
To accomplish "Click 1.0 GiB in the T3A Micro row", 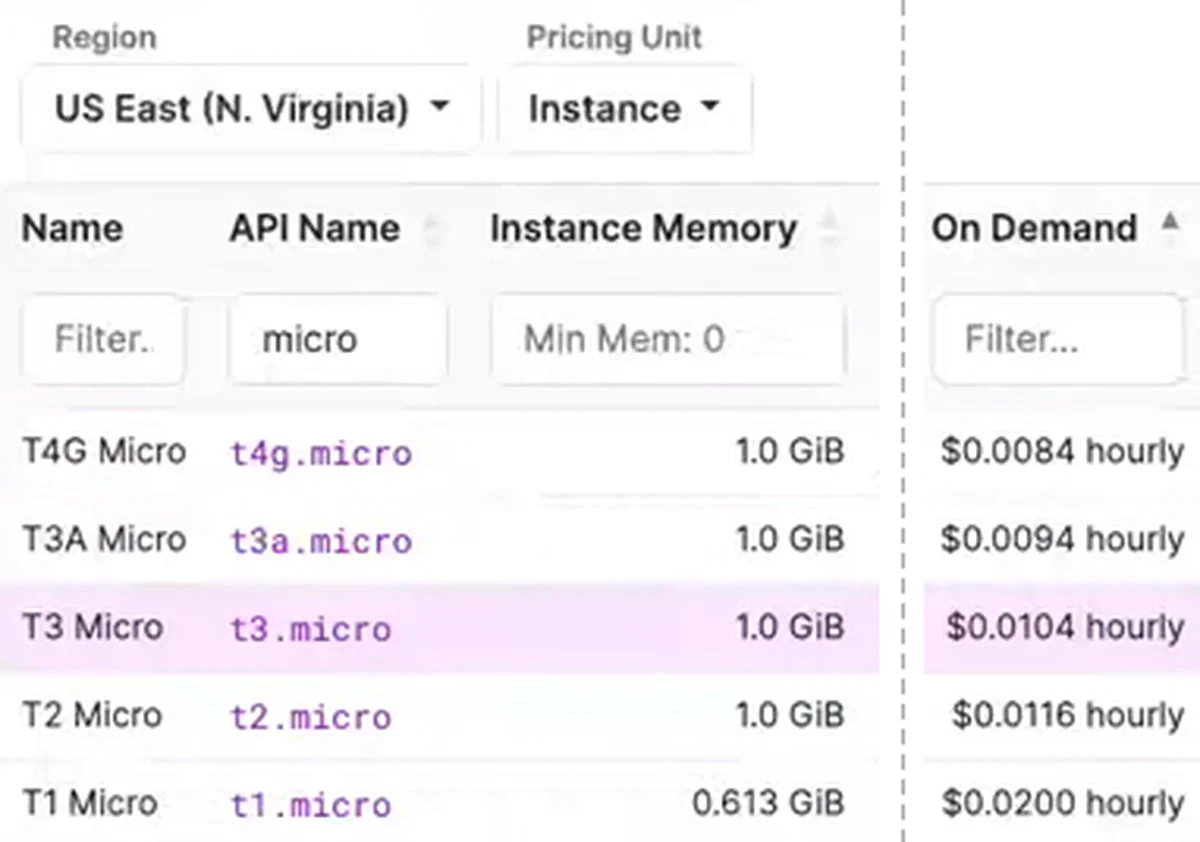I will tap(790, 540).
